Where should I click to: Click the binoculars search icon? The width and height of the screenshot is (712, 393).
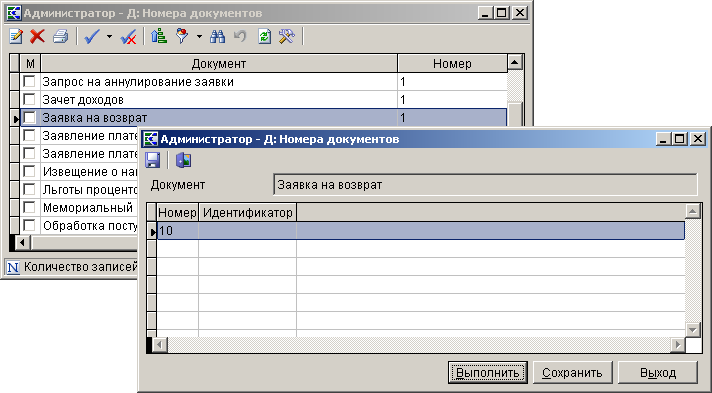pos(218,36)
